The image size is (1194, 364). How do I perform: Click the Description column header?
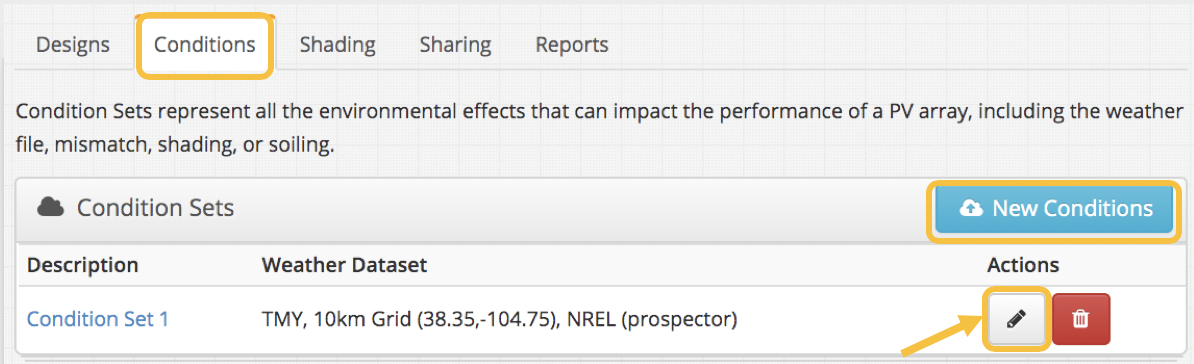click(x=83, y=265)
